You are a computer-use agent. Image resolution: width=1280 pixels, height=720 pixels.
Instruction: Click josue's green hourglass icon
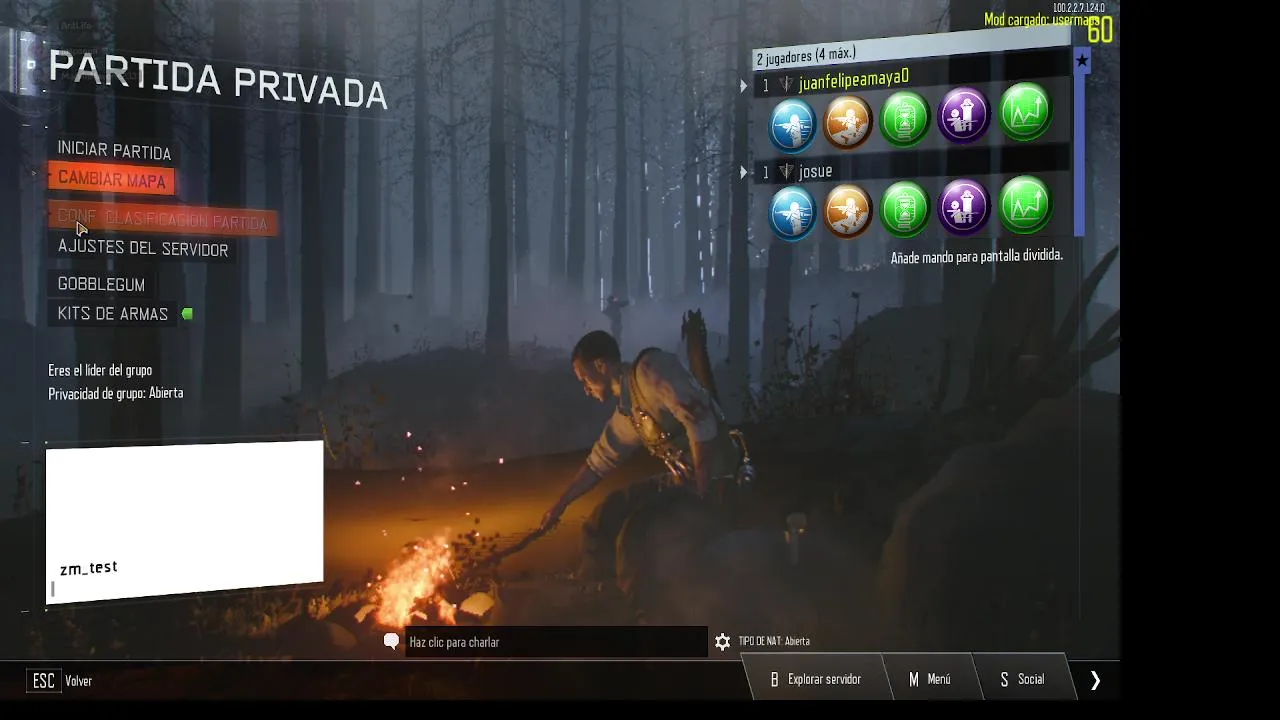905,208
